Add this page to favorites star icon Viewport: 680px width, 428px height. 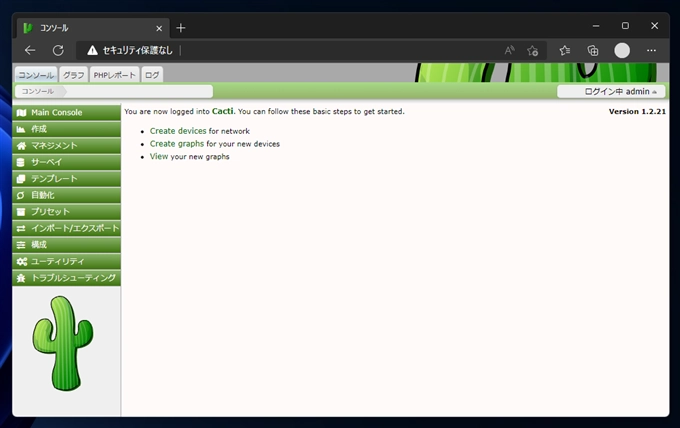pyautogui.click(x=533, y=51)
